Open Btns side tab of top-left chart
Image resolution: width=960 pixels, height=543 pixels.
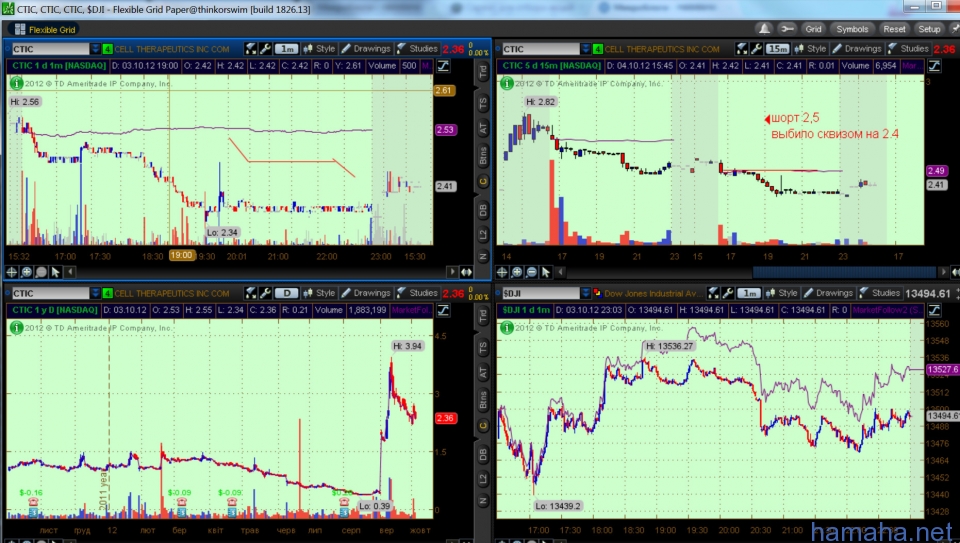click(x=483, y=156)
